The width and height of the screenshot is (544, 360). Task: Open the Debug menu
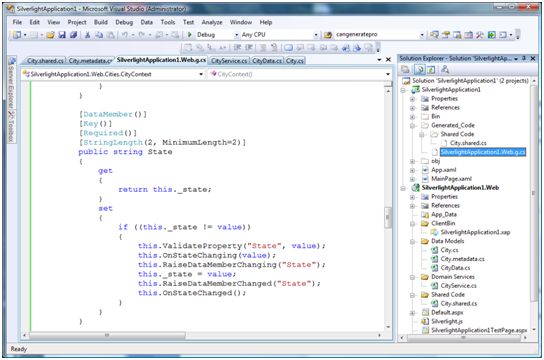point(124,22)
